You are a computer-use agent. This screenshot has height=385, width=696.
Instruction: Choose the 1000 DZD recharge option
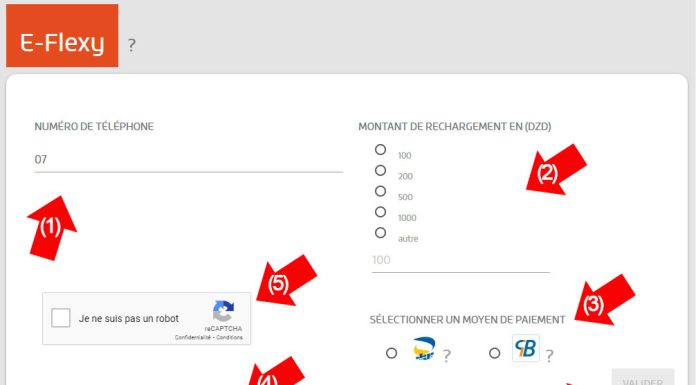[380, 212]
